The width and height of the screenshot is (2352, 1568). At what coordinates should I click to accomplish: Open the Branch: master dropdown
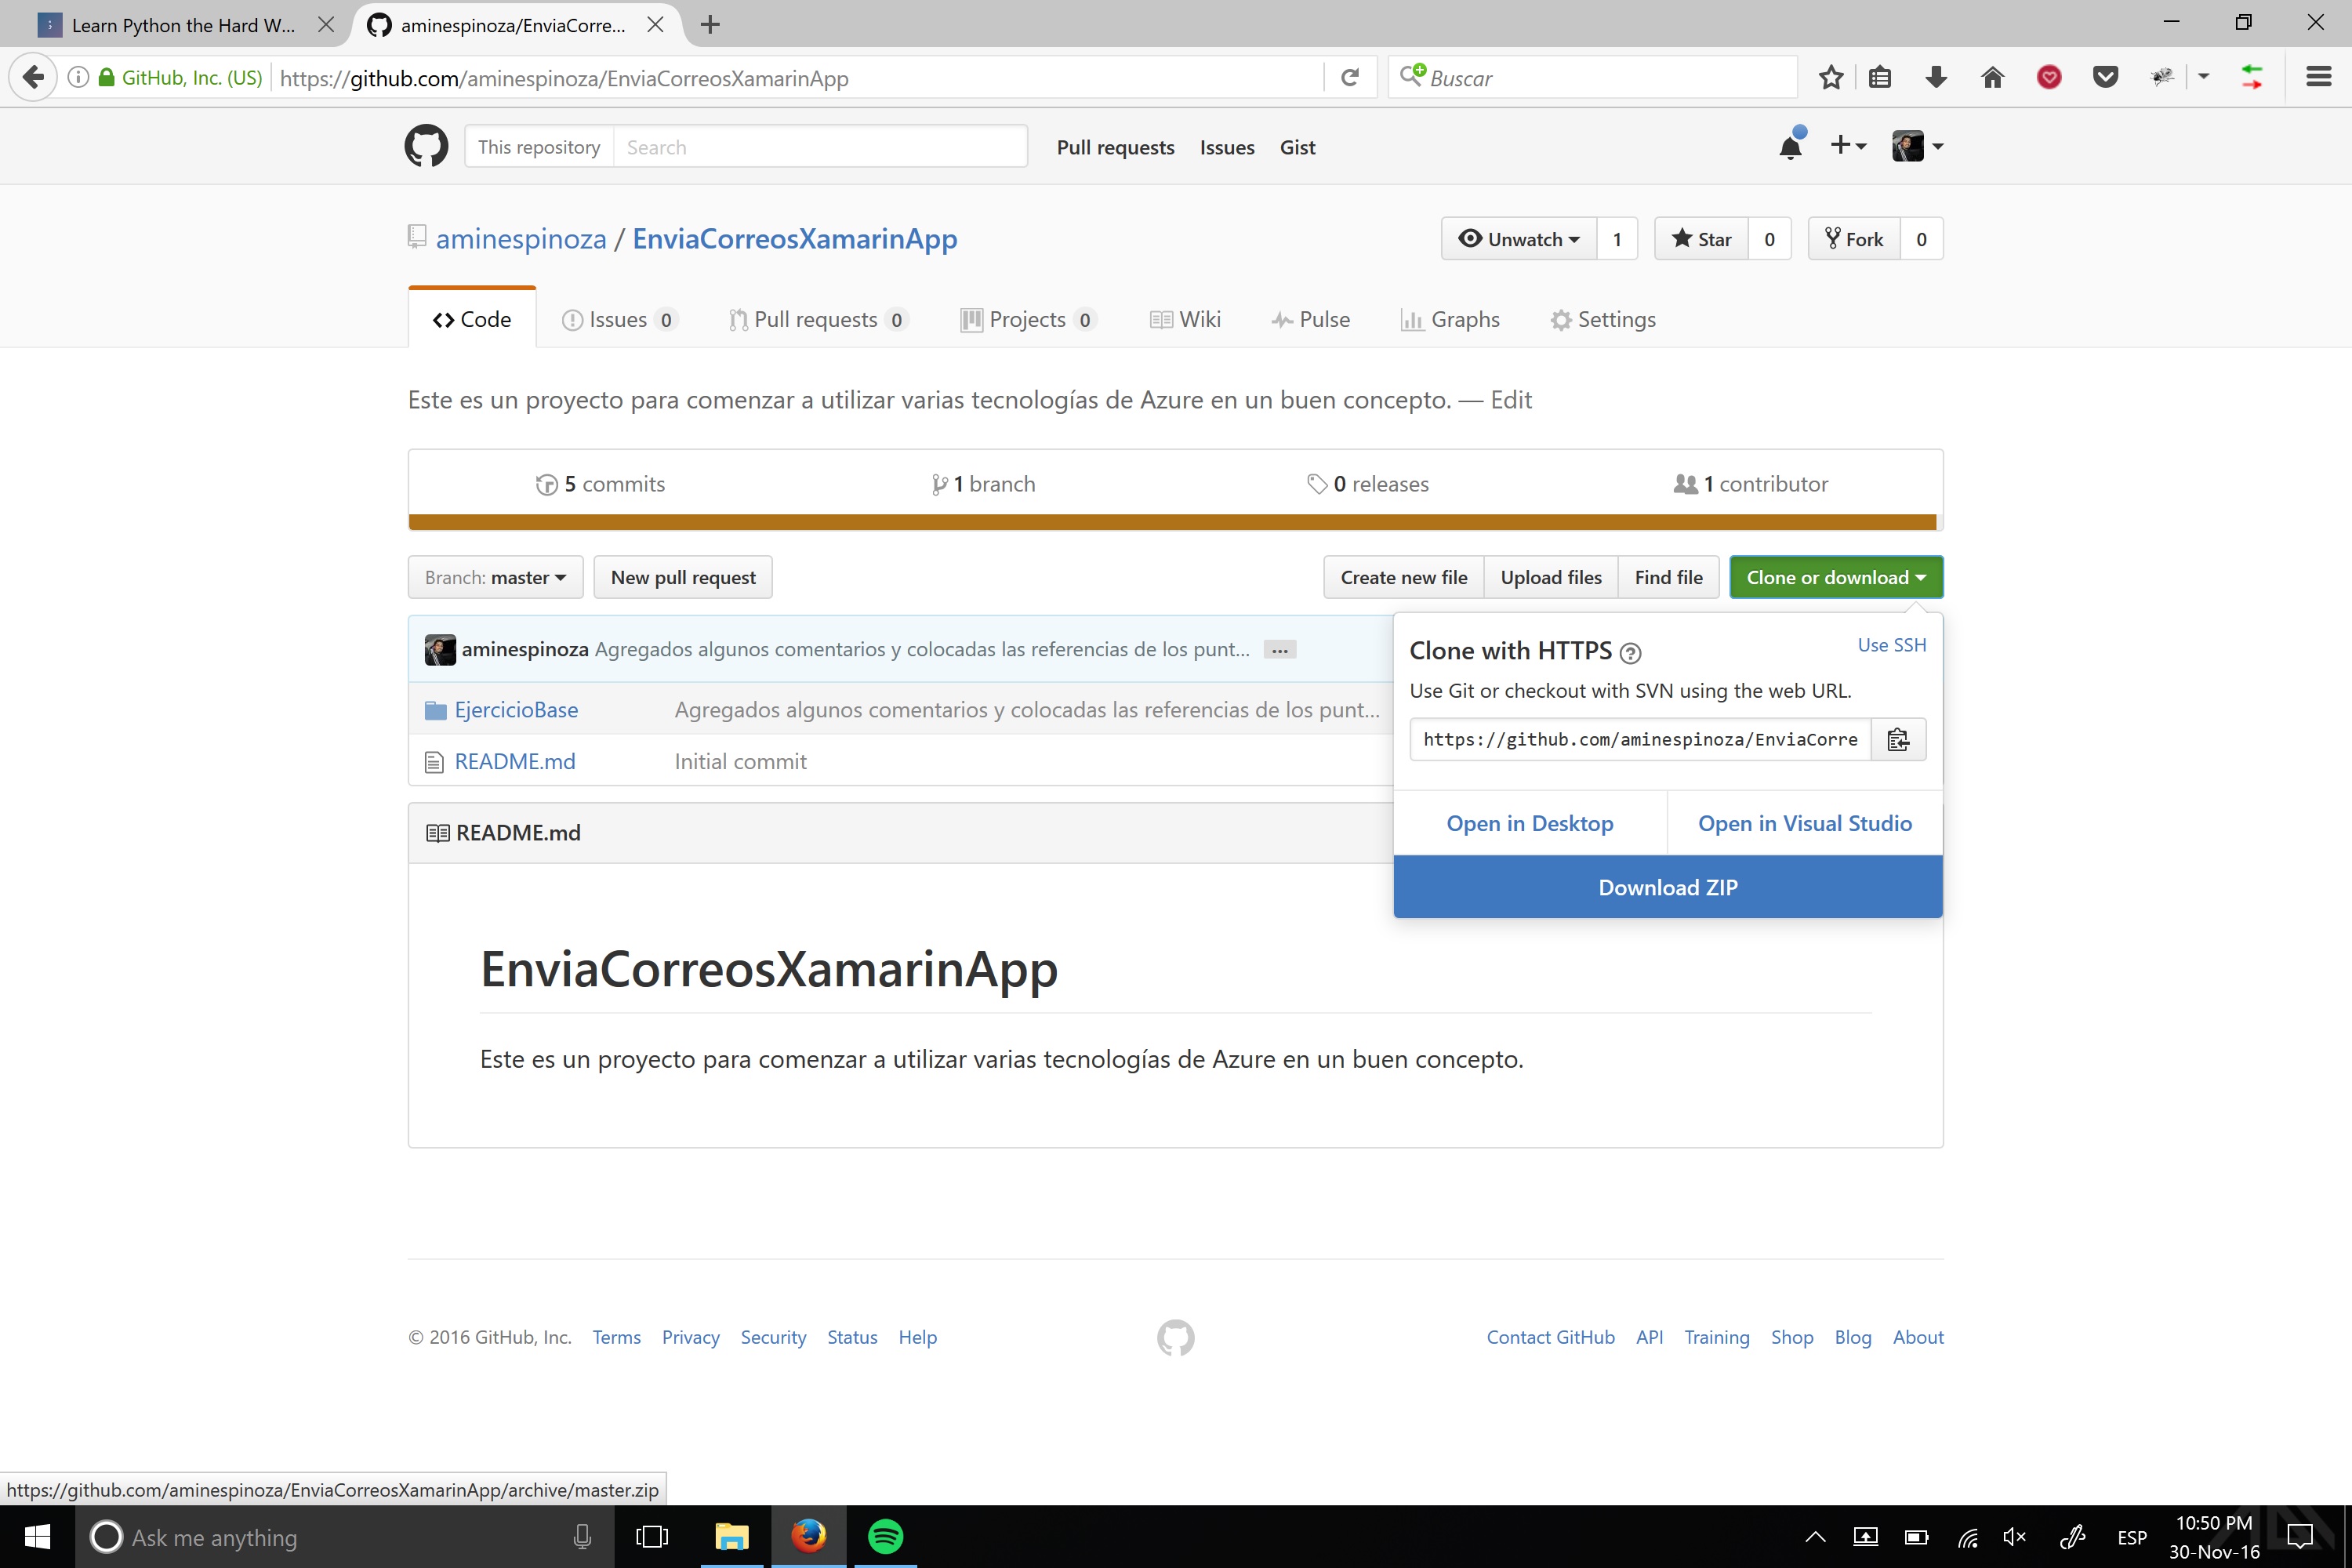pyautogui.click(x=495, y=578)
